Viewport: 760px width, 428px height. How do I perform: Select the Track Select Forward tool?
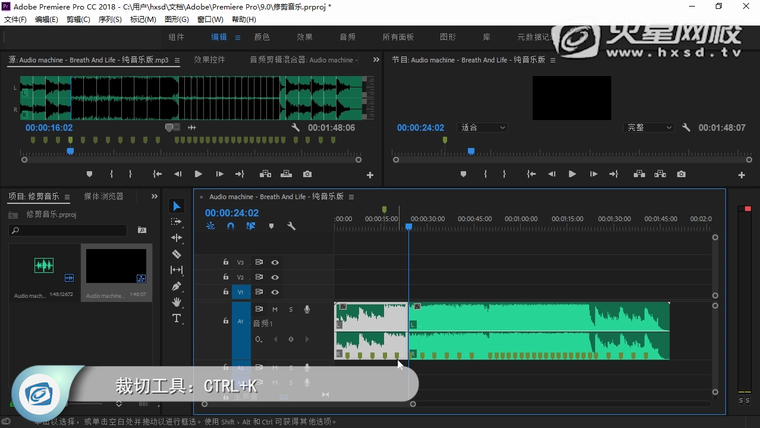pyautogui.click(x=177, y=222)
